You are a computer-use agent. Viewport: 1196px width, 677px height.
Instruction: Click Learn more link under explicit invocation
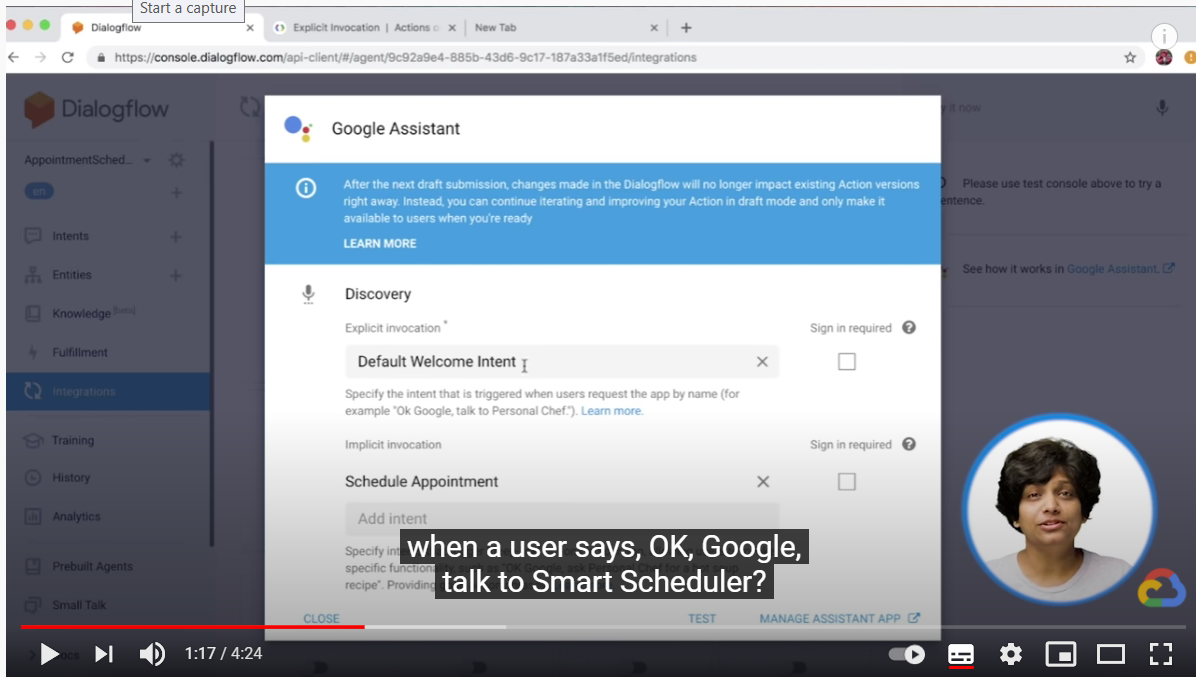pos(612,411)
